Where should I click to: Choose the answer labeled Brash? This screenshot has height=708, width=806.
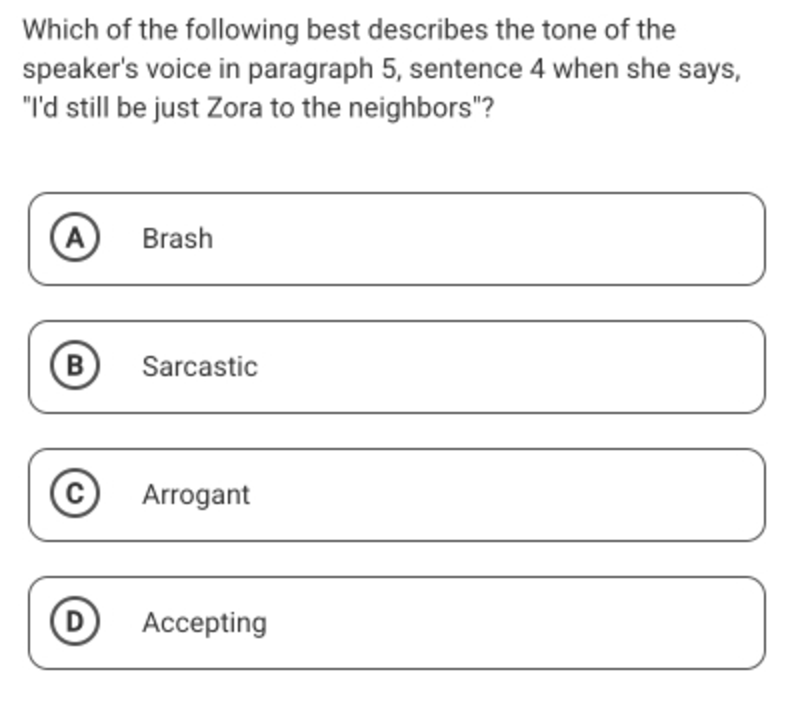point(397,239)
